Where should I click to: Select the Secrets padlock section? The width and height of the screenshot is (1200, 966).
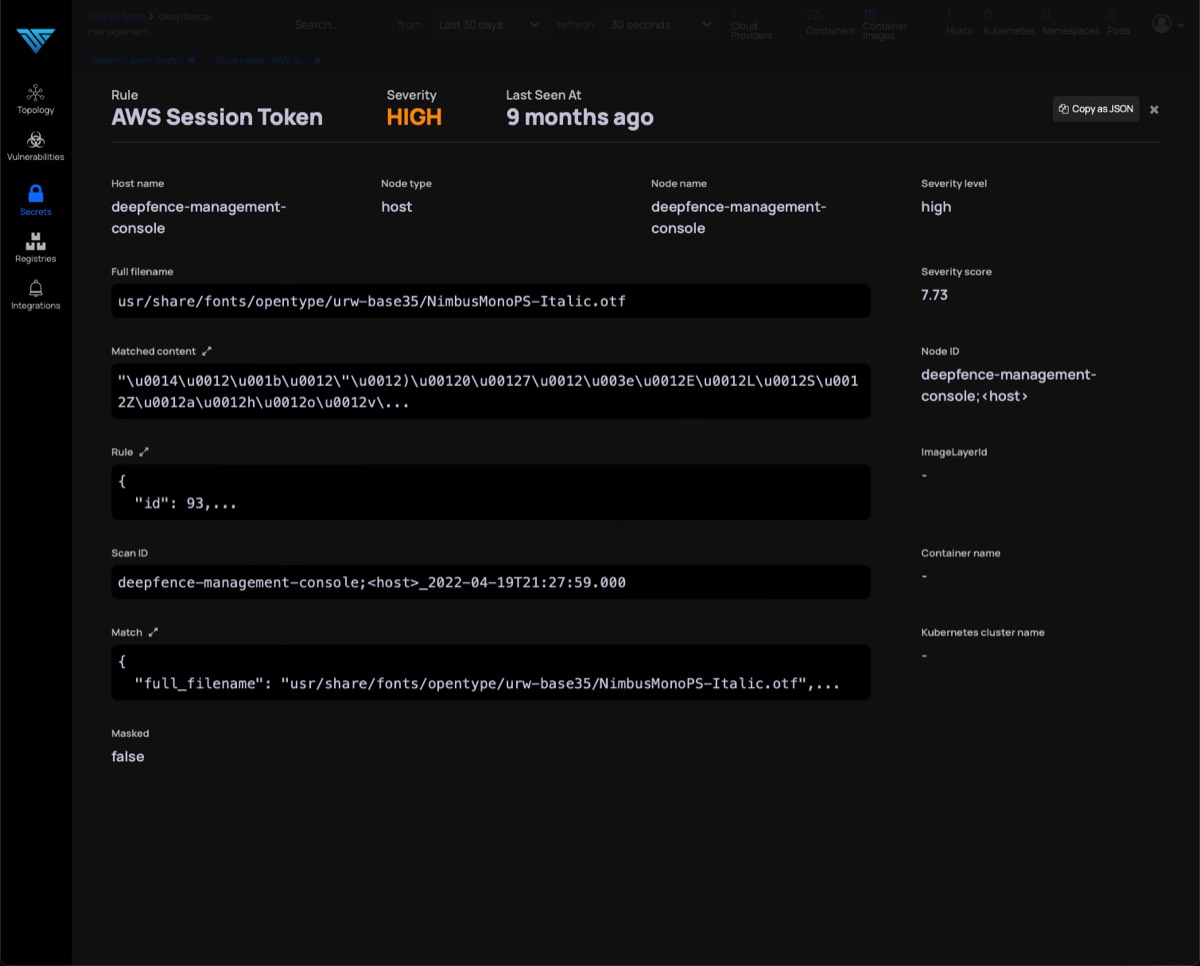(x=36, y=200)
